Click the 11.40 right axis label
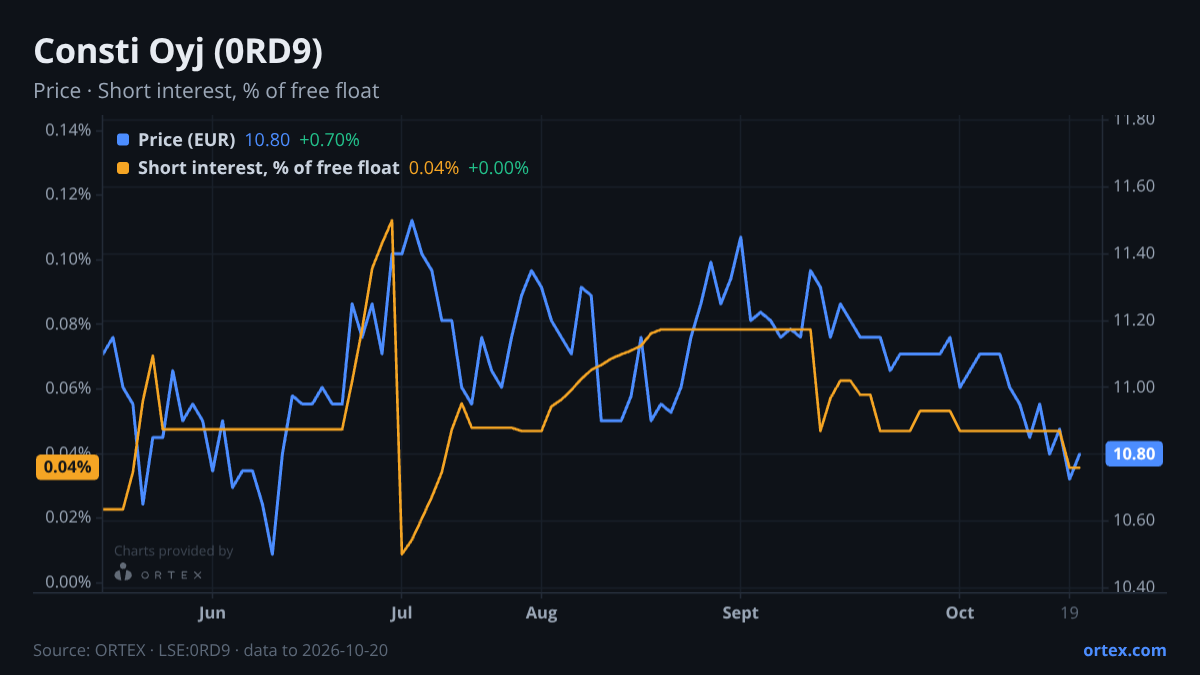This screenshot has height=675, width=1200. (x=1134, y=253)
